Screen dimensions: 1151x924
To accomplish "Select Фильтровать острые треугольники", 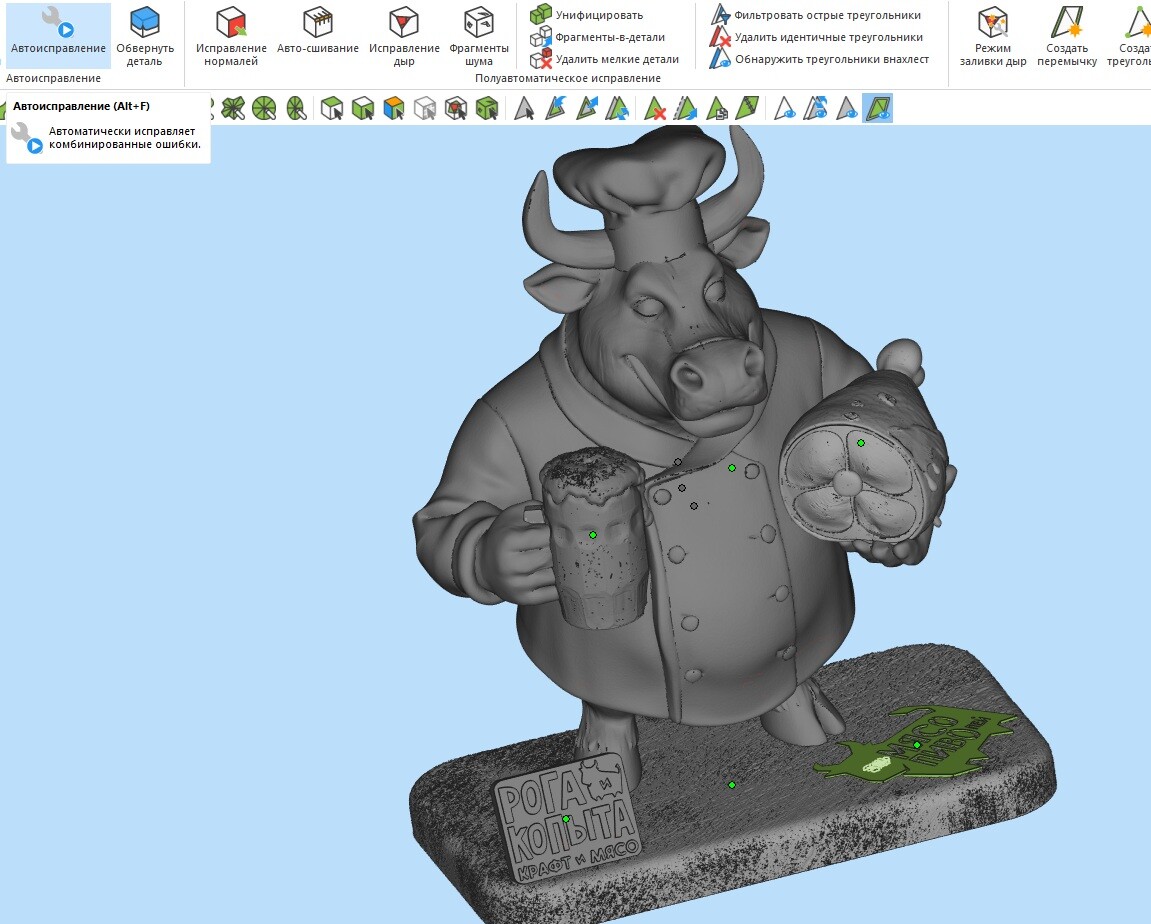I will click(x=816, y=15).
